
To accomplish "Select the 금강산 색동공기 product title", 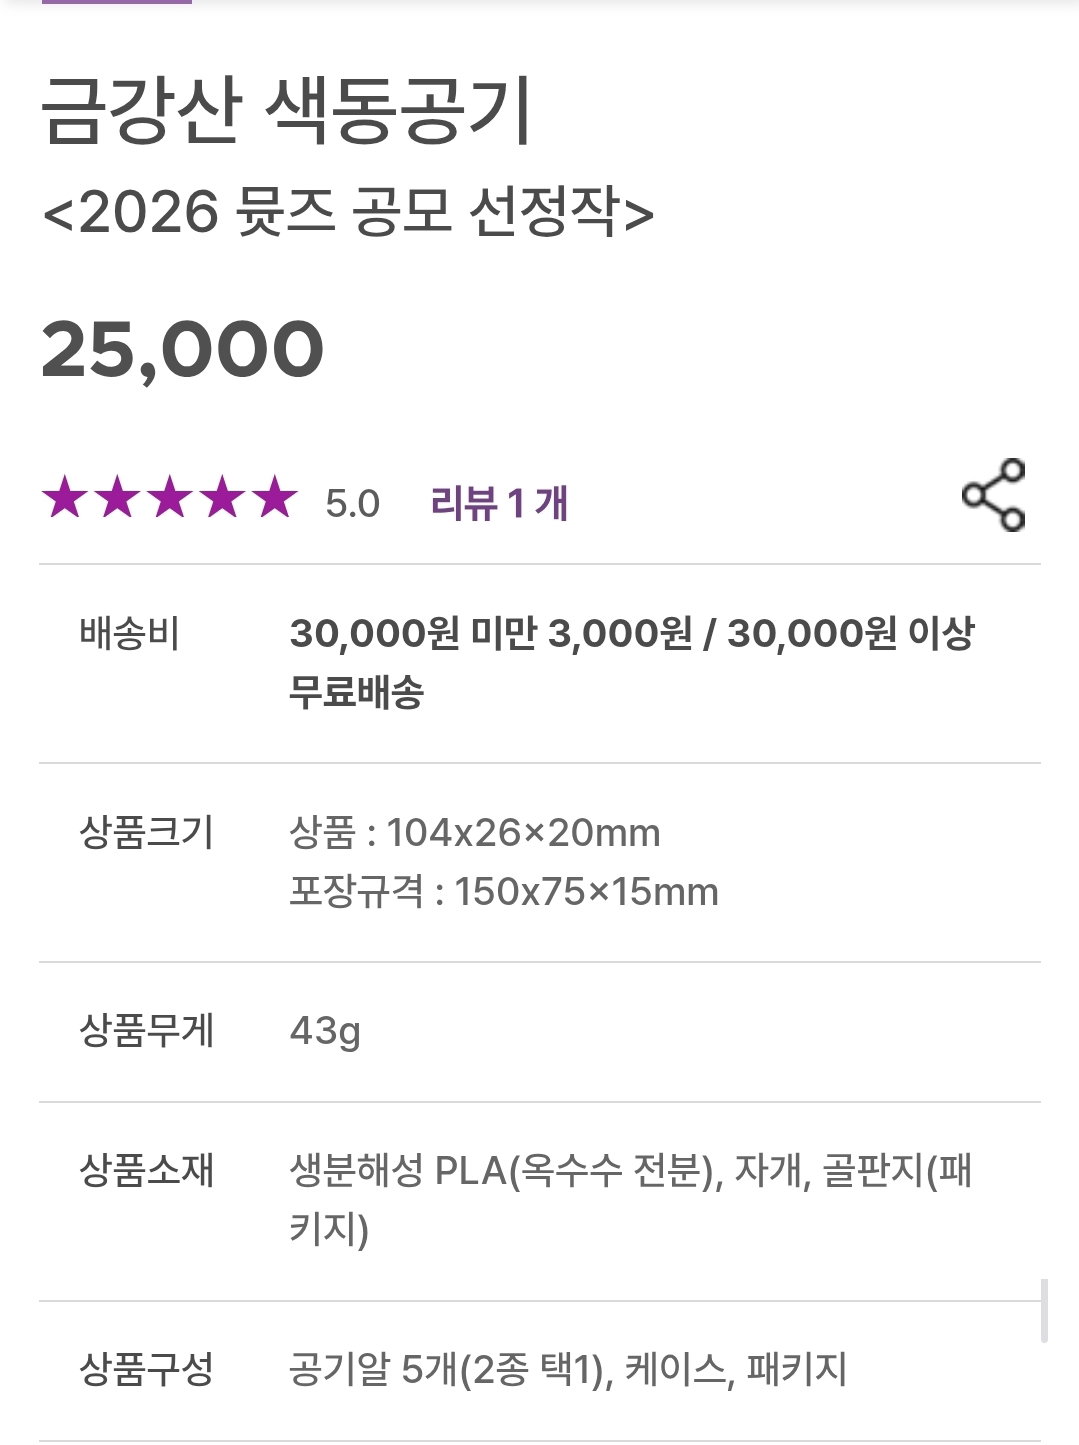I will 286,110.
